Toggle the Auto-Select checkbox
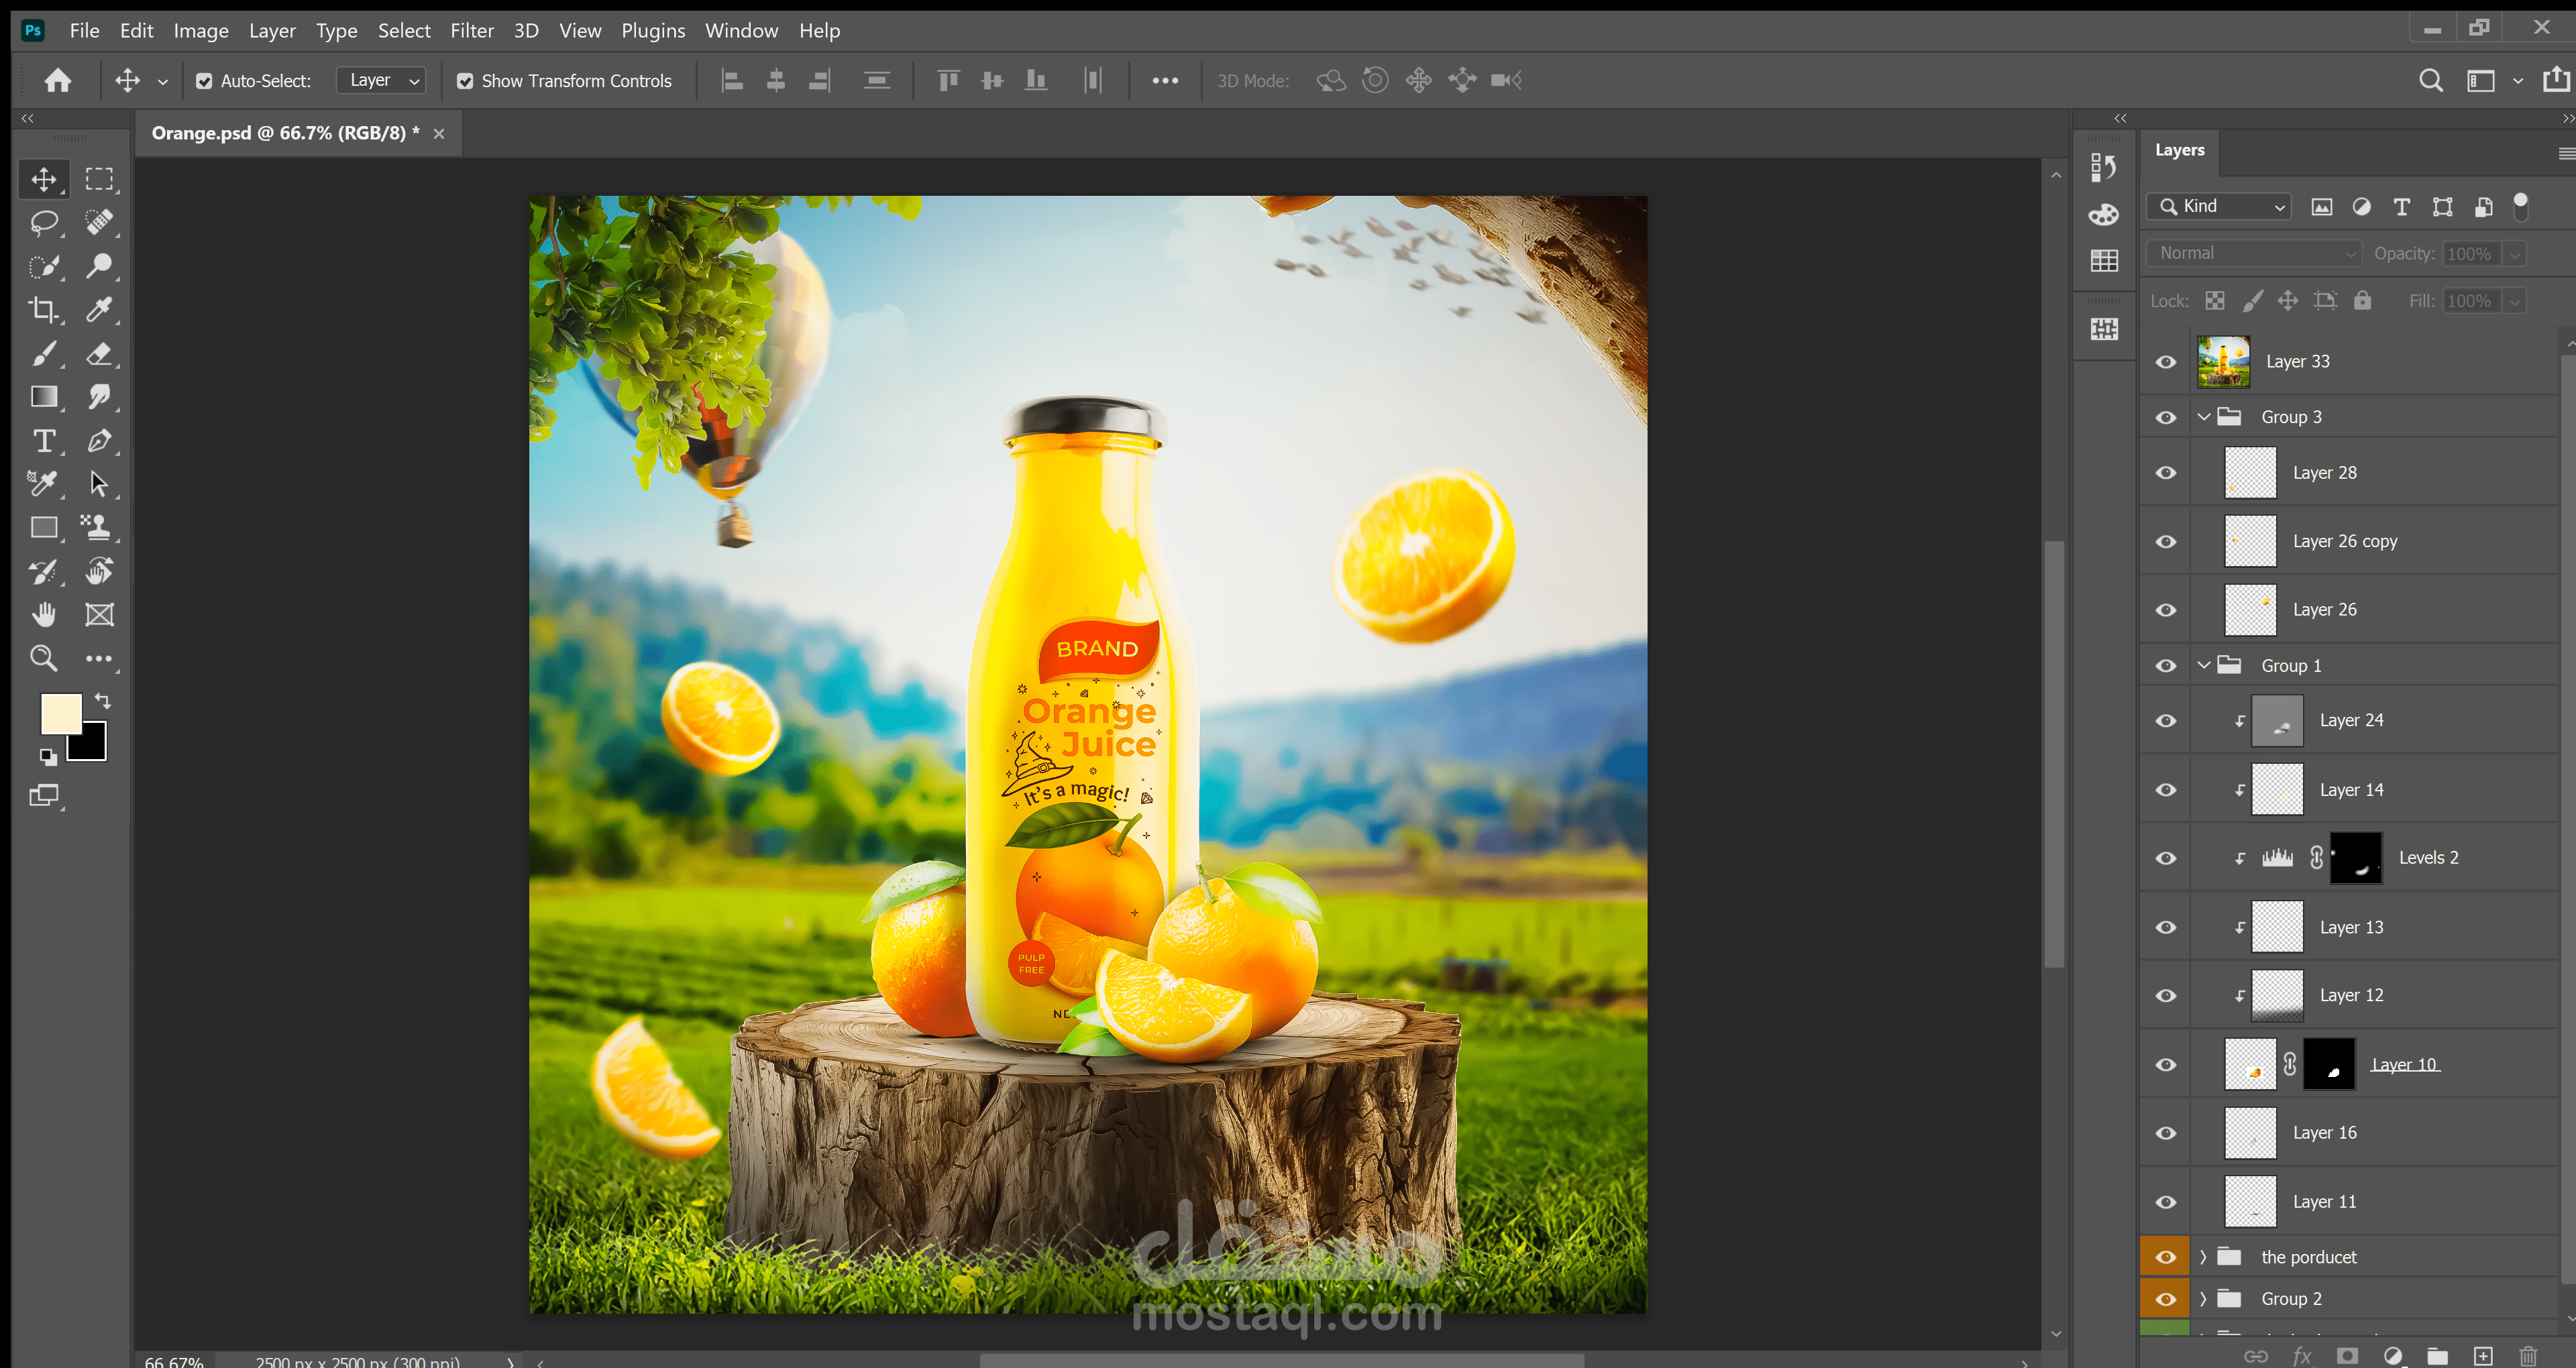The height and width of the screenshot is (1368, 2576). coord(204,81)
